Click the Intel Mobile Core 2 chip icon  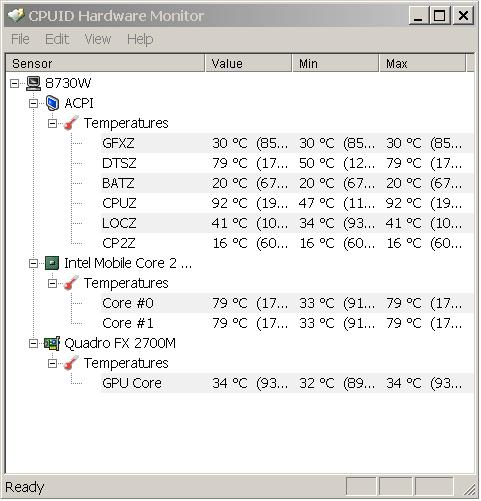[x=52, y=263]
